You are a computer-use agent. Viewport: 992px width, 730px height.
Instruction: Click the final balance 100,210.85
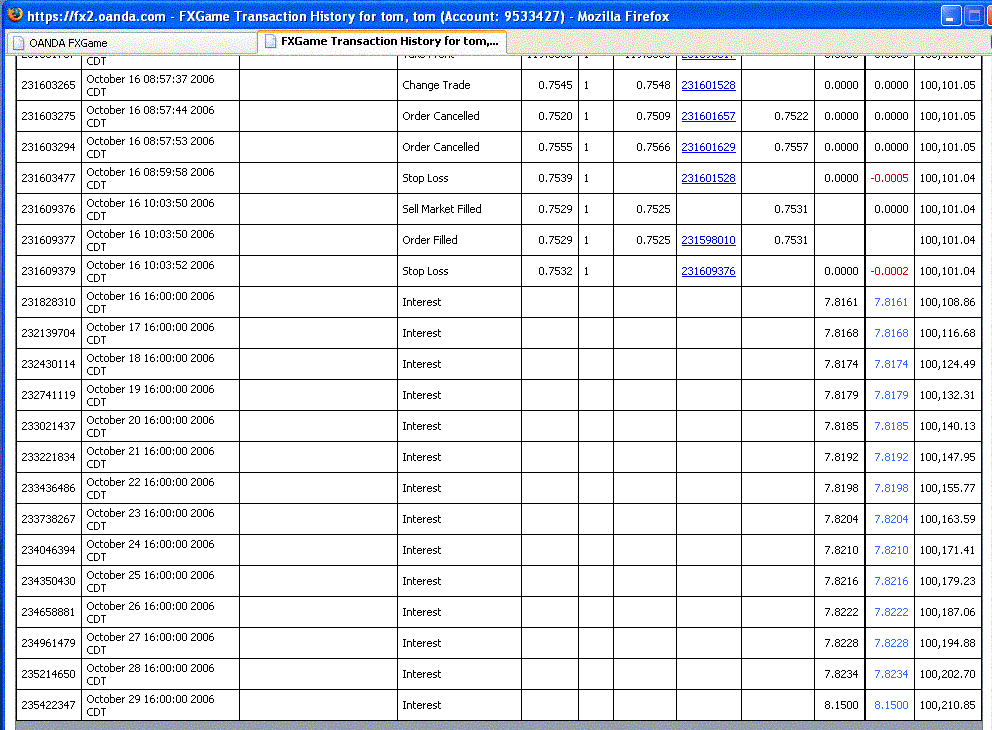[947, 705]
